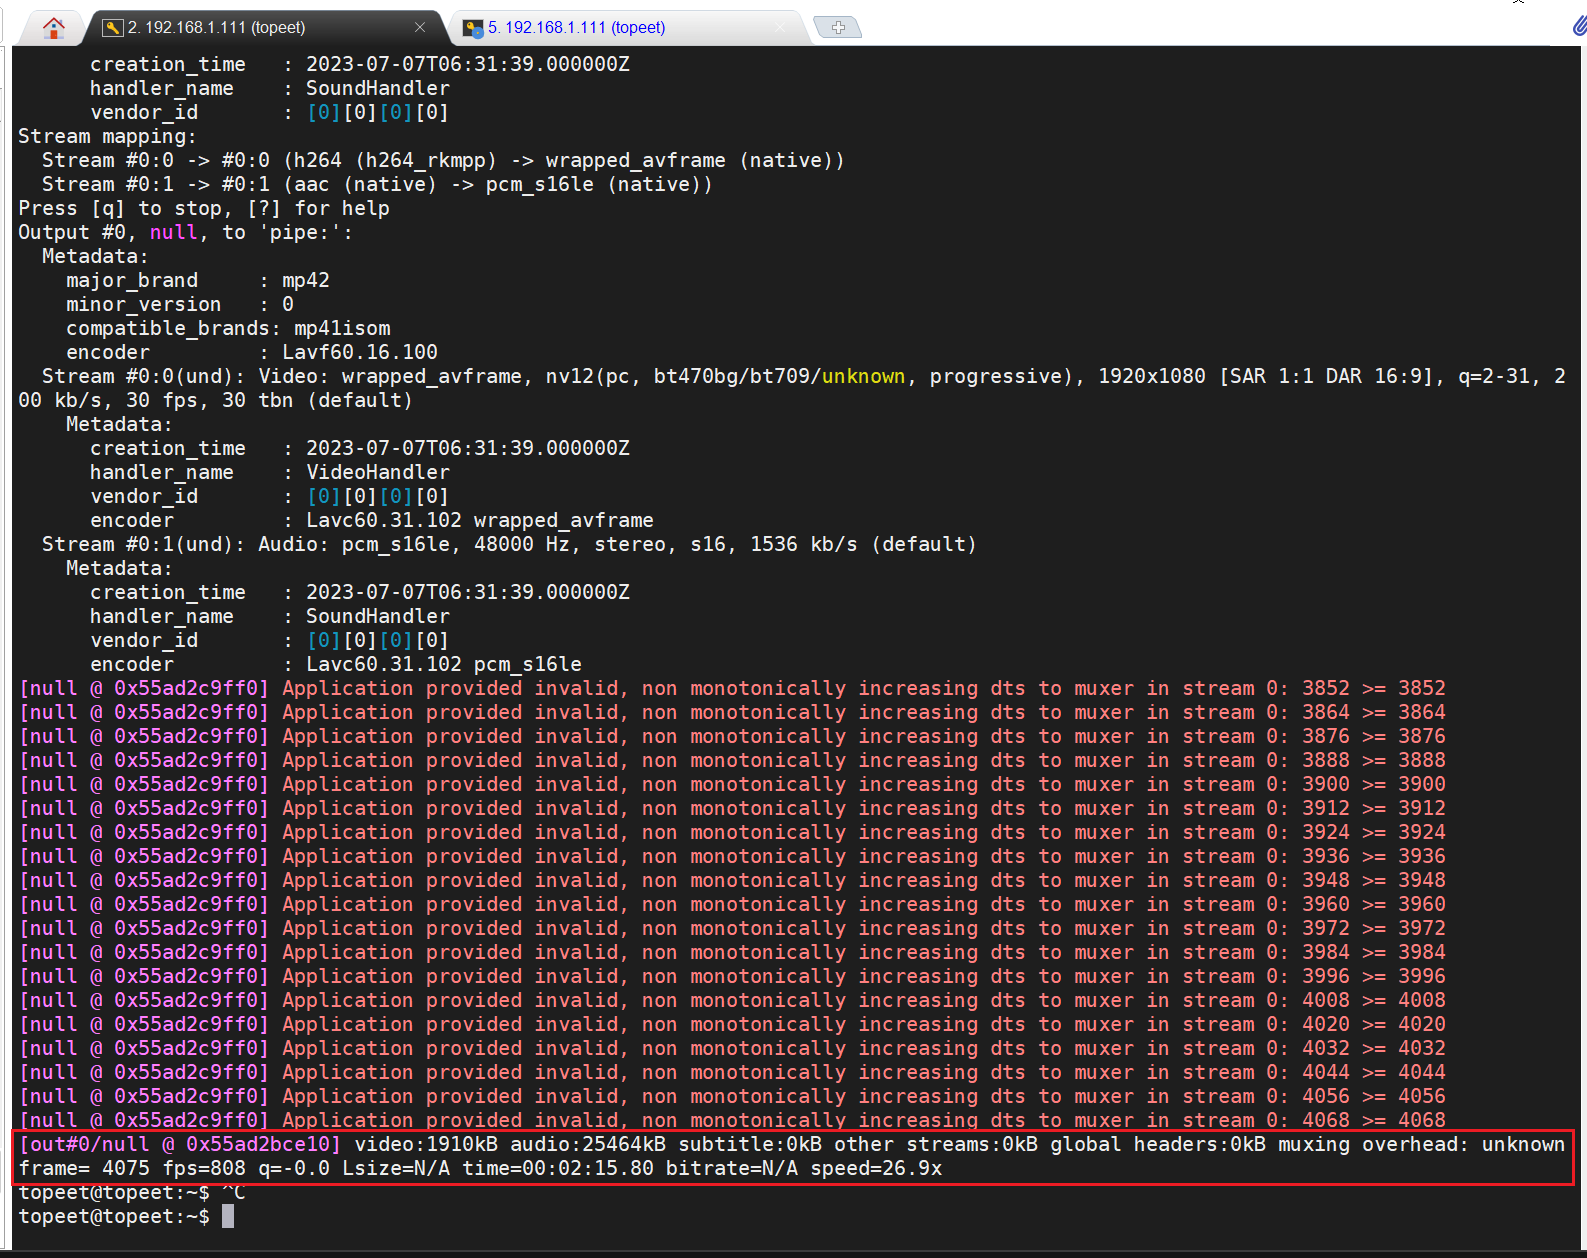Click the dts error line '3900 >= 3900'
Image resolution: width=1587 pixels, height=1258 pixels.
(x=733, y=784)
